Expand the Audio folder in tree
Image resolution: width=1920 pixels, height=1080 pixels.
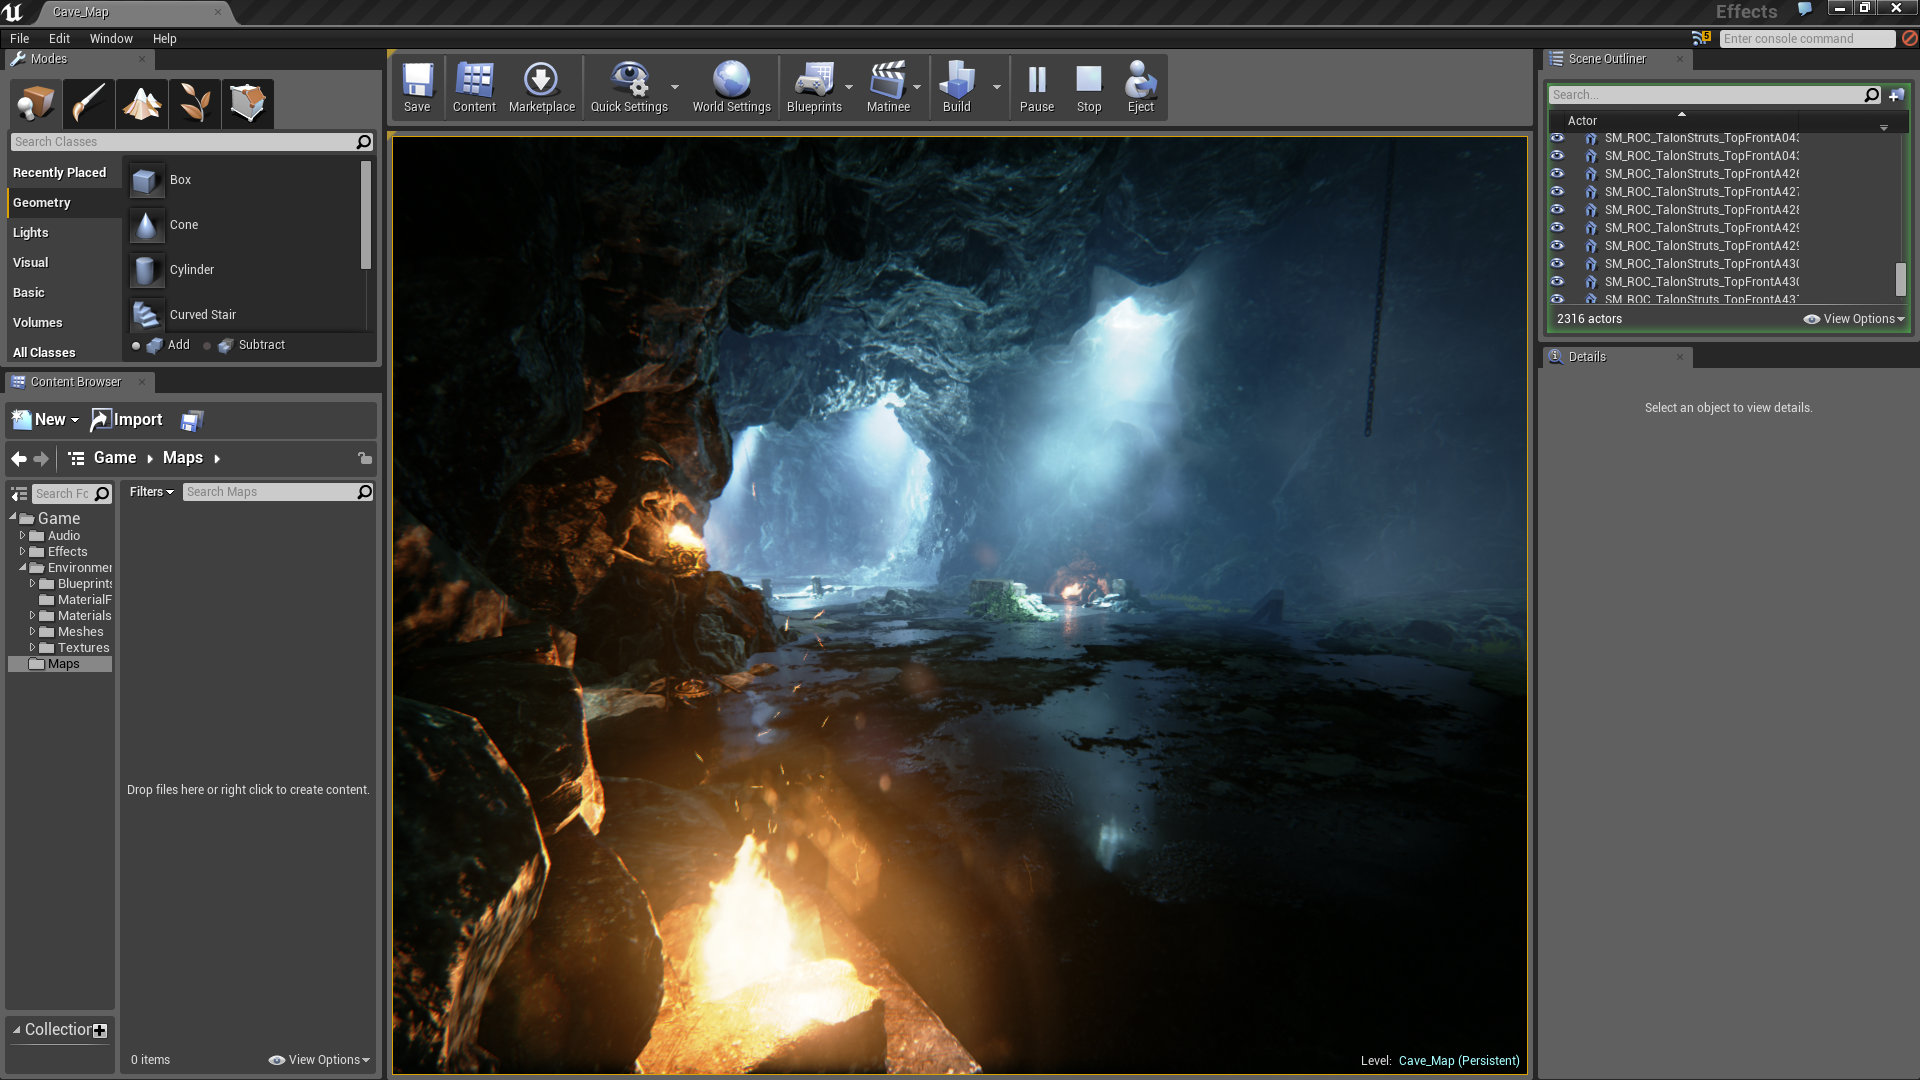click(22, 536)
